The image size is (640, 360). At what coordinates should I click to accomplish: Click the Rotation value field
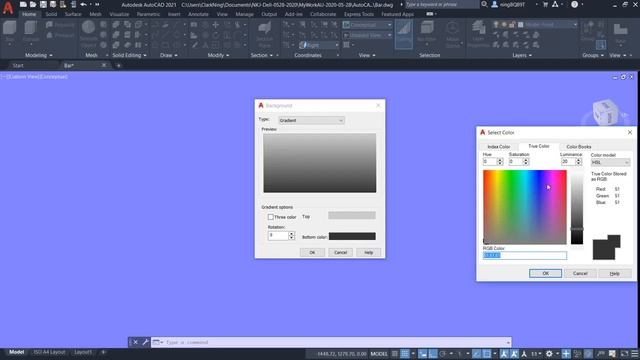tap(278, 235)
